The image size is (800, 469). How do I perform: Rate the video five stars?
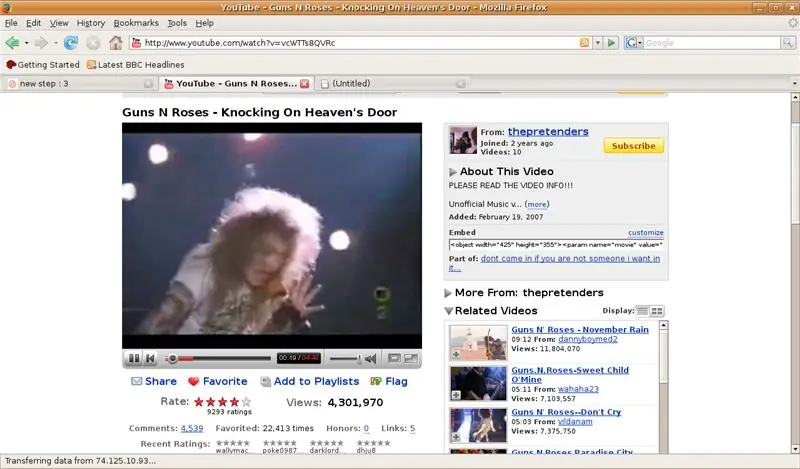(246, 402)
